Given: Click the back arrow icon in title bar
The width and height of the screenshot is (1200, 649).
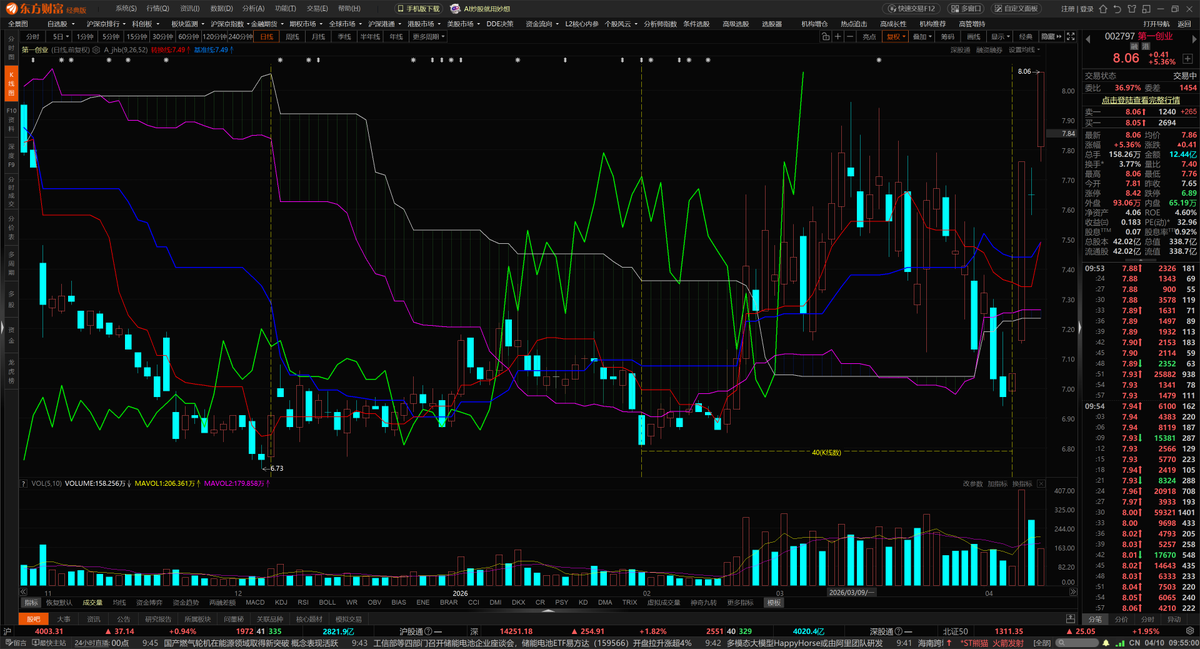Looking at the screenshot, I should click(x=1117, y=9).
